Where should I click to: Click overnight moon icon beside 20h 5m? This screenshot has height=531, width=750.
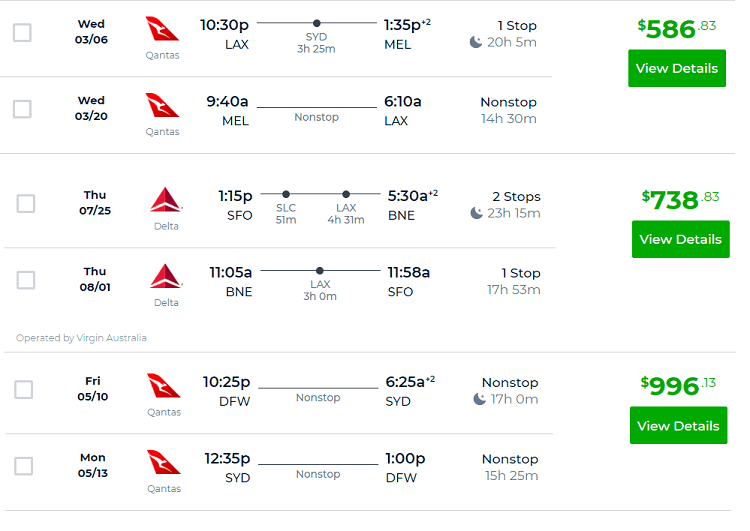(475, 43)
